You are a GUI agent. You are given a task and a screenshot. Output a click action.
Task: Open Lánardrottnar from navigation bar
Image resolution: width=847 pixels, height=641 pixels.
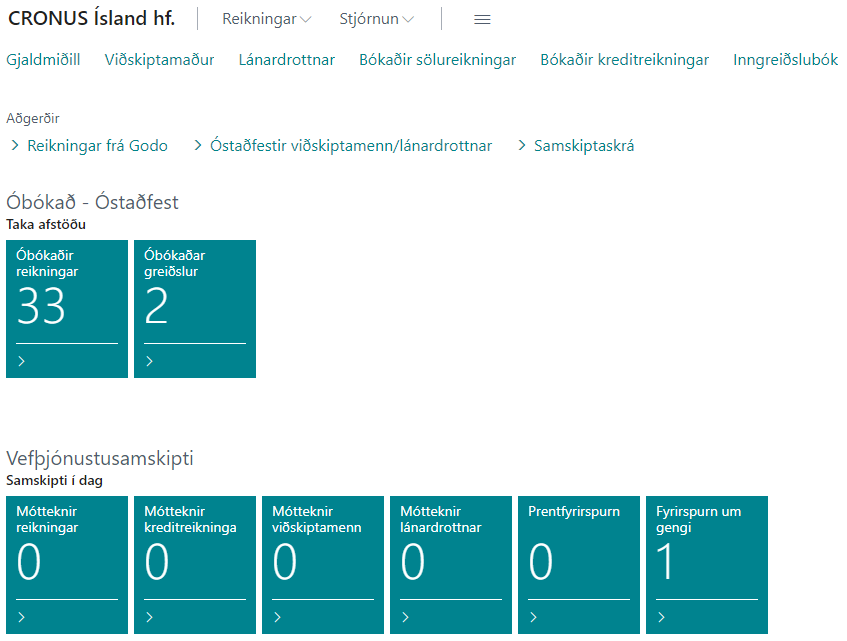pyautogui.click(x=286, y=60)
